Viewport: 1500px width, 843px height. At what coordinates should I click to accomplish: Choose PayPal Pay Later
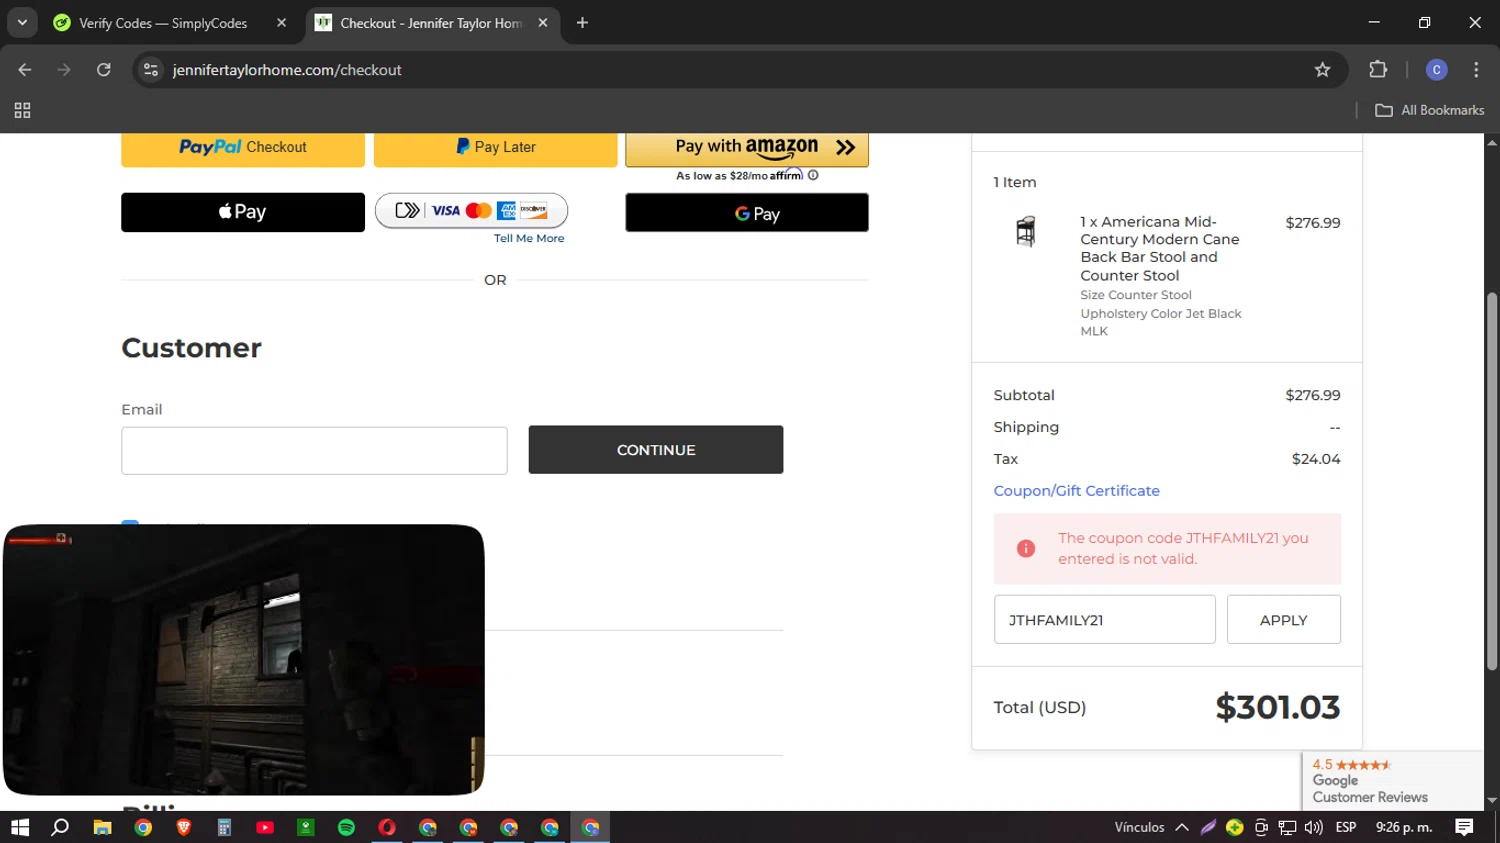tap(496, 148)
